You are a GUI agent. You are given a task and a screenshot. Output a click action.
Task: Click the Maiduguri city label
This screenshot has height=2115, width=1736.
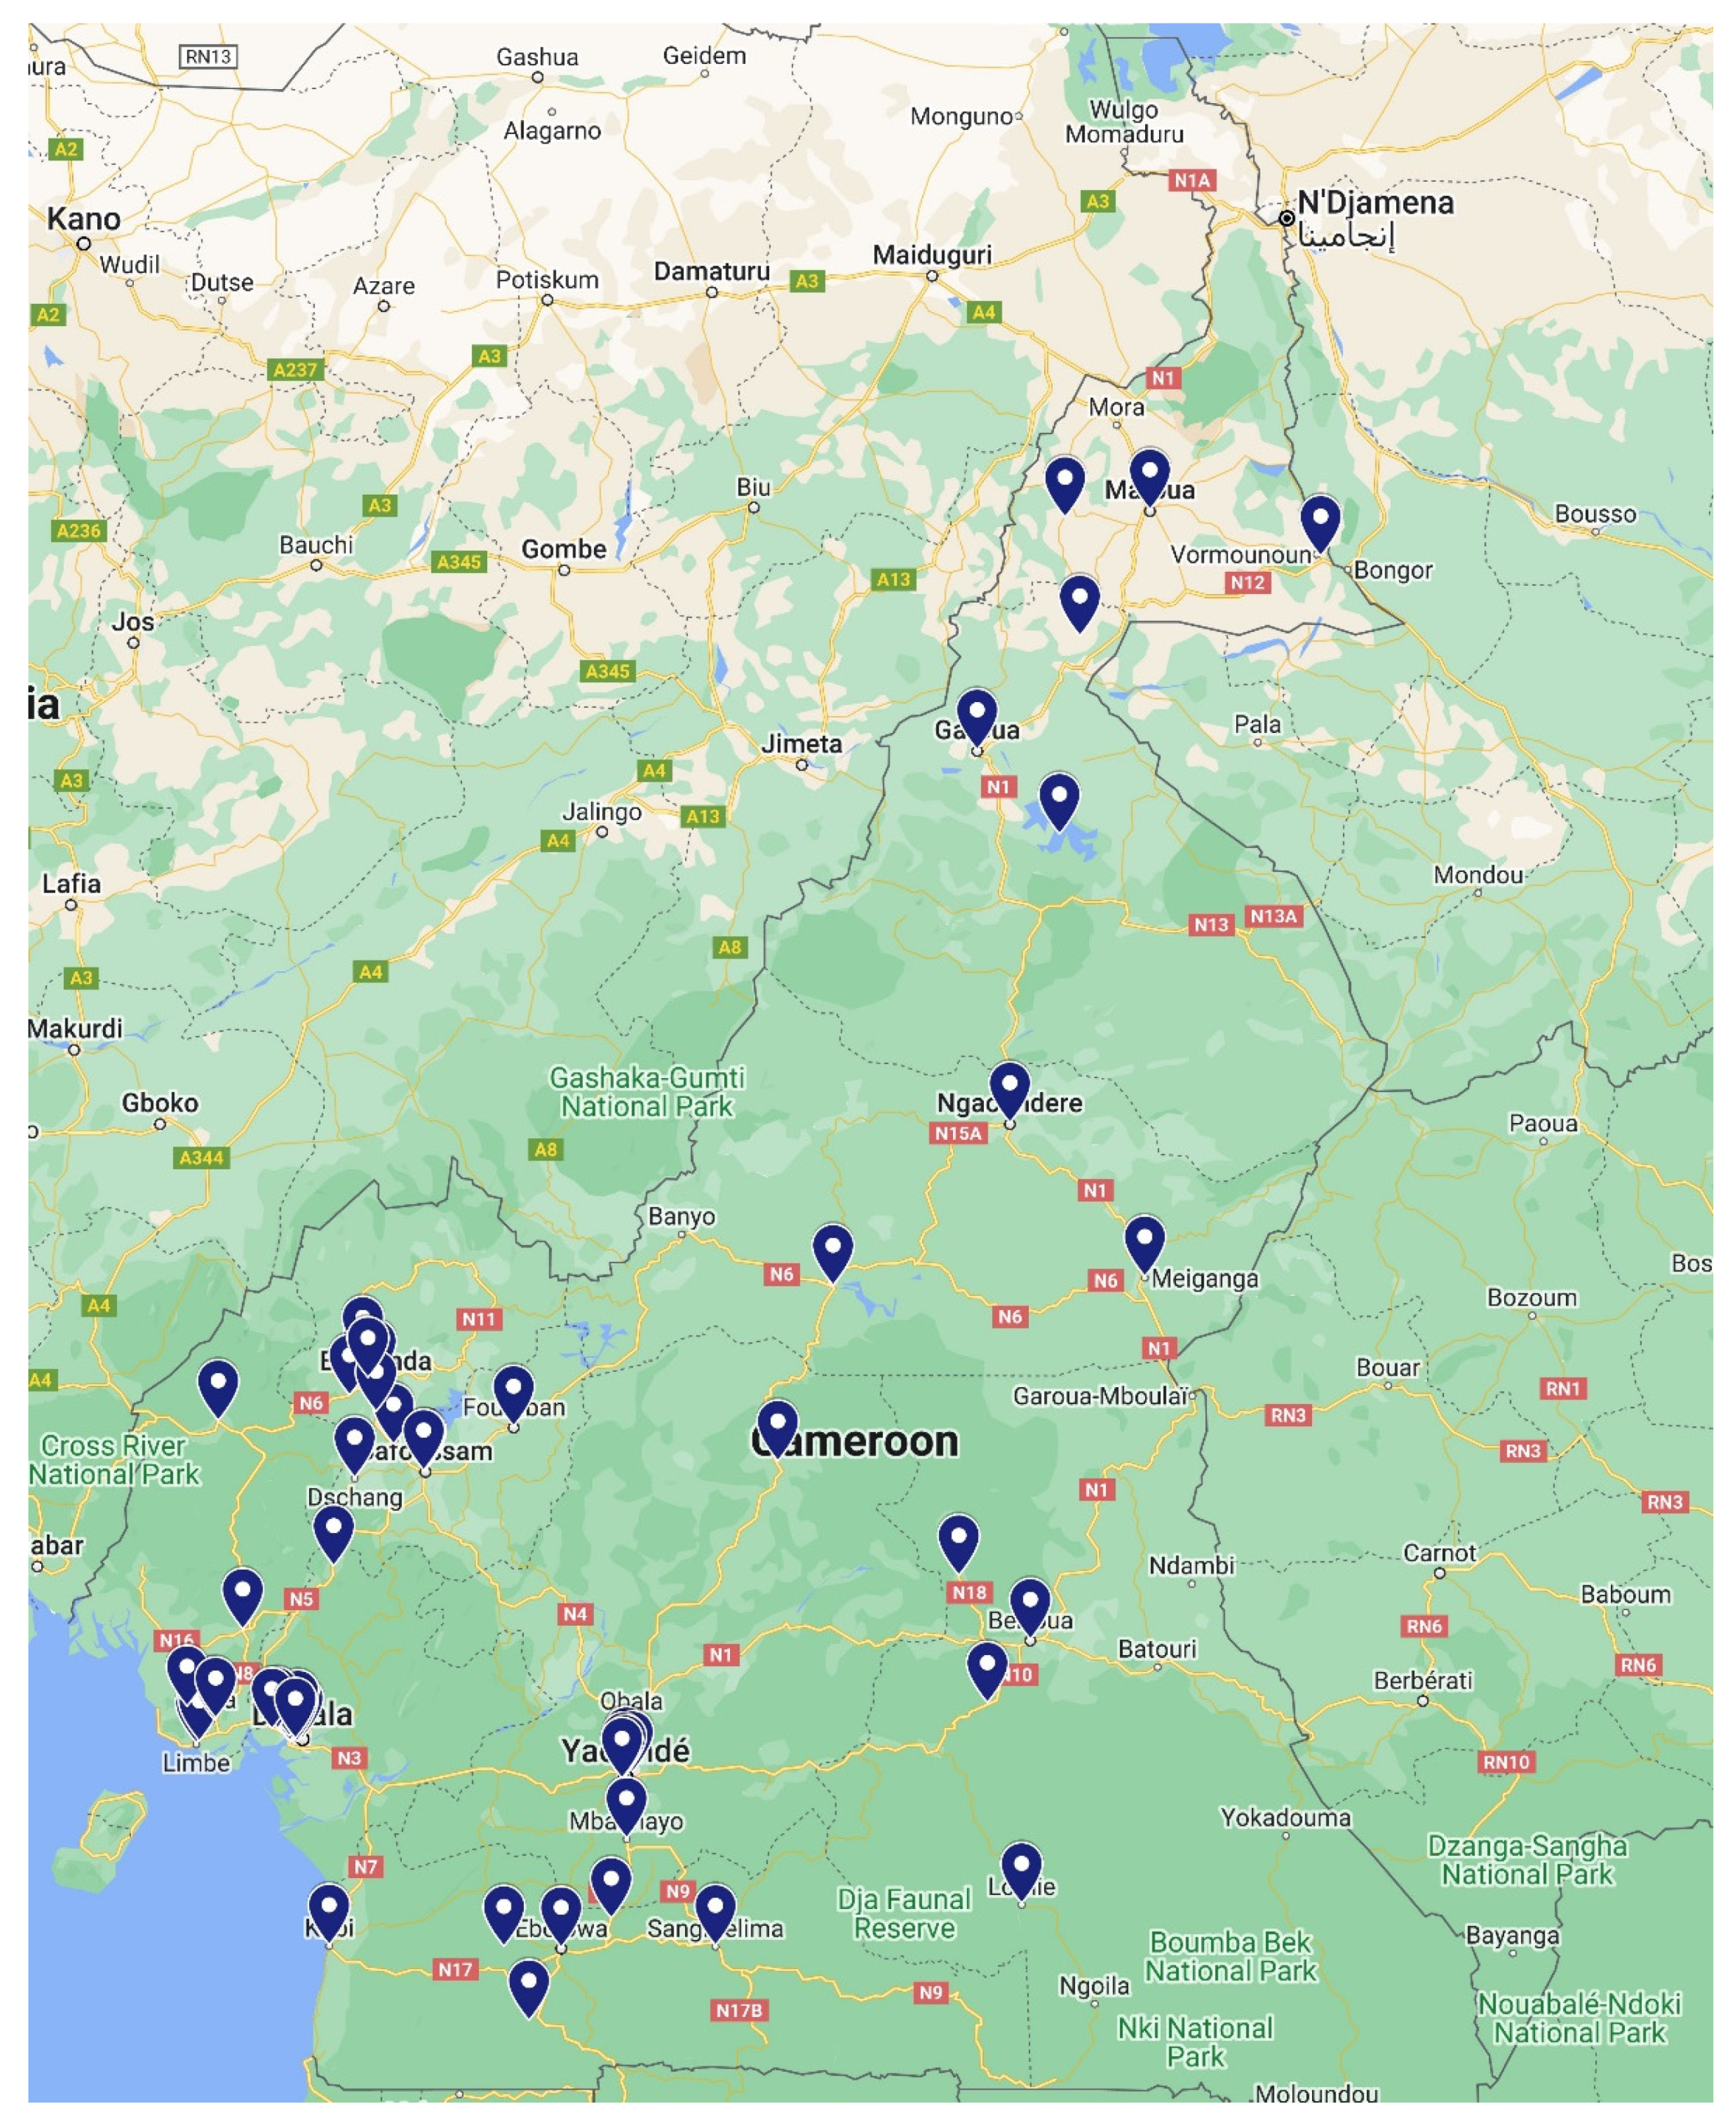point(932,255)
